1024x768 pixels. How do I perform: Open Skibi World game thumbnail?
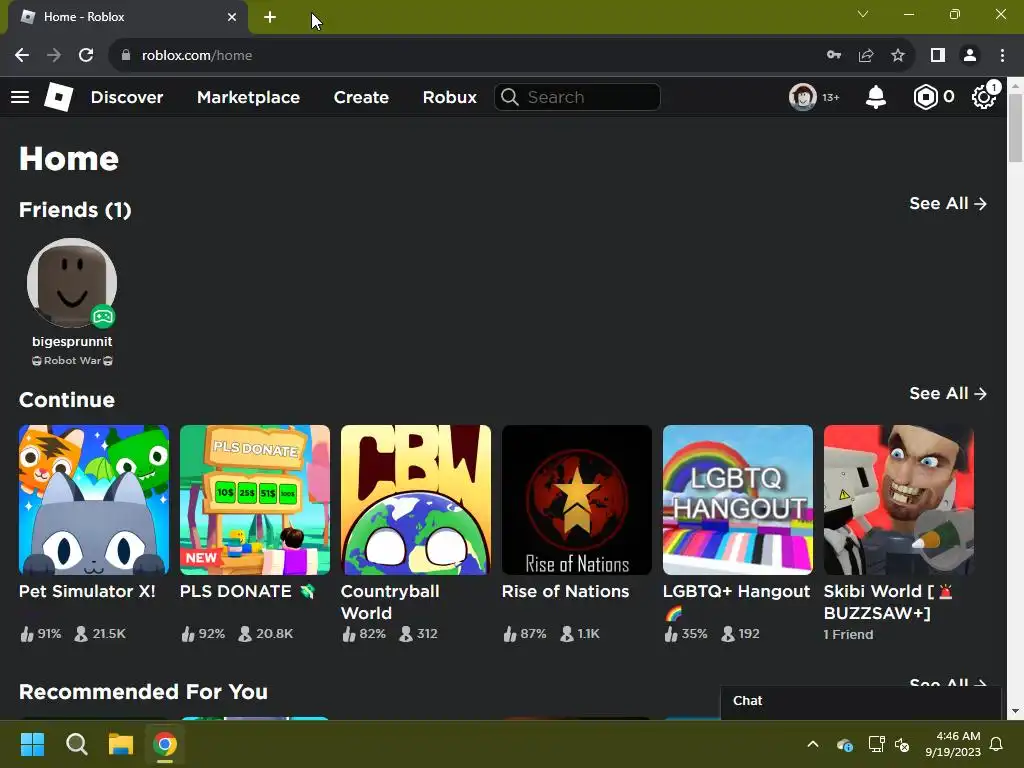[899, 500]
